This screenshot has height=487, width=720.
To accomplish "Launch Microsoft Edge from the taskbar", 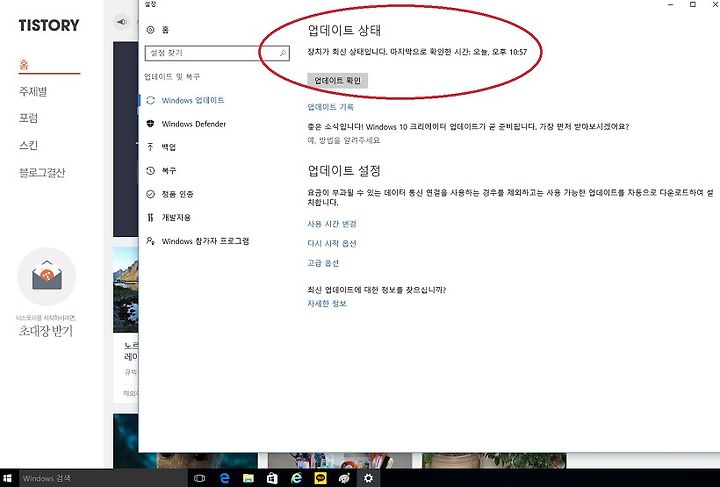I will pos(225,478).
